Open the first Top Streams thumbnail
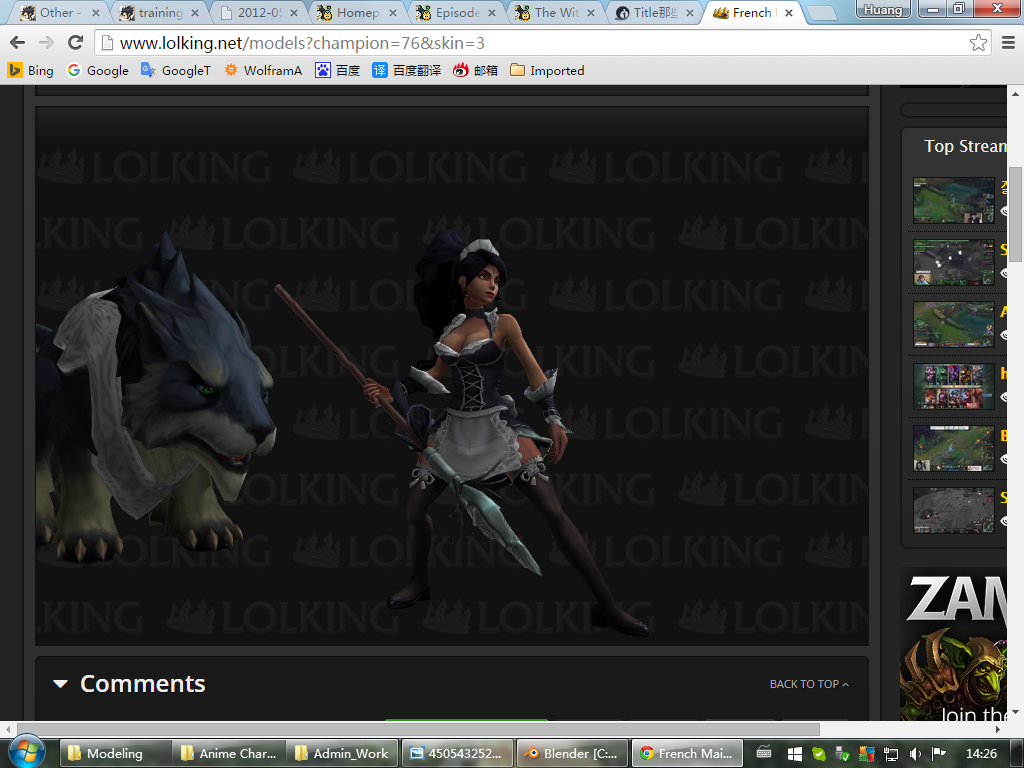The width and height of the screenshot is (1024, 768). (x=953, y=200)
